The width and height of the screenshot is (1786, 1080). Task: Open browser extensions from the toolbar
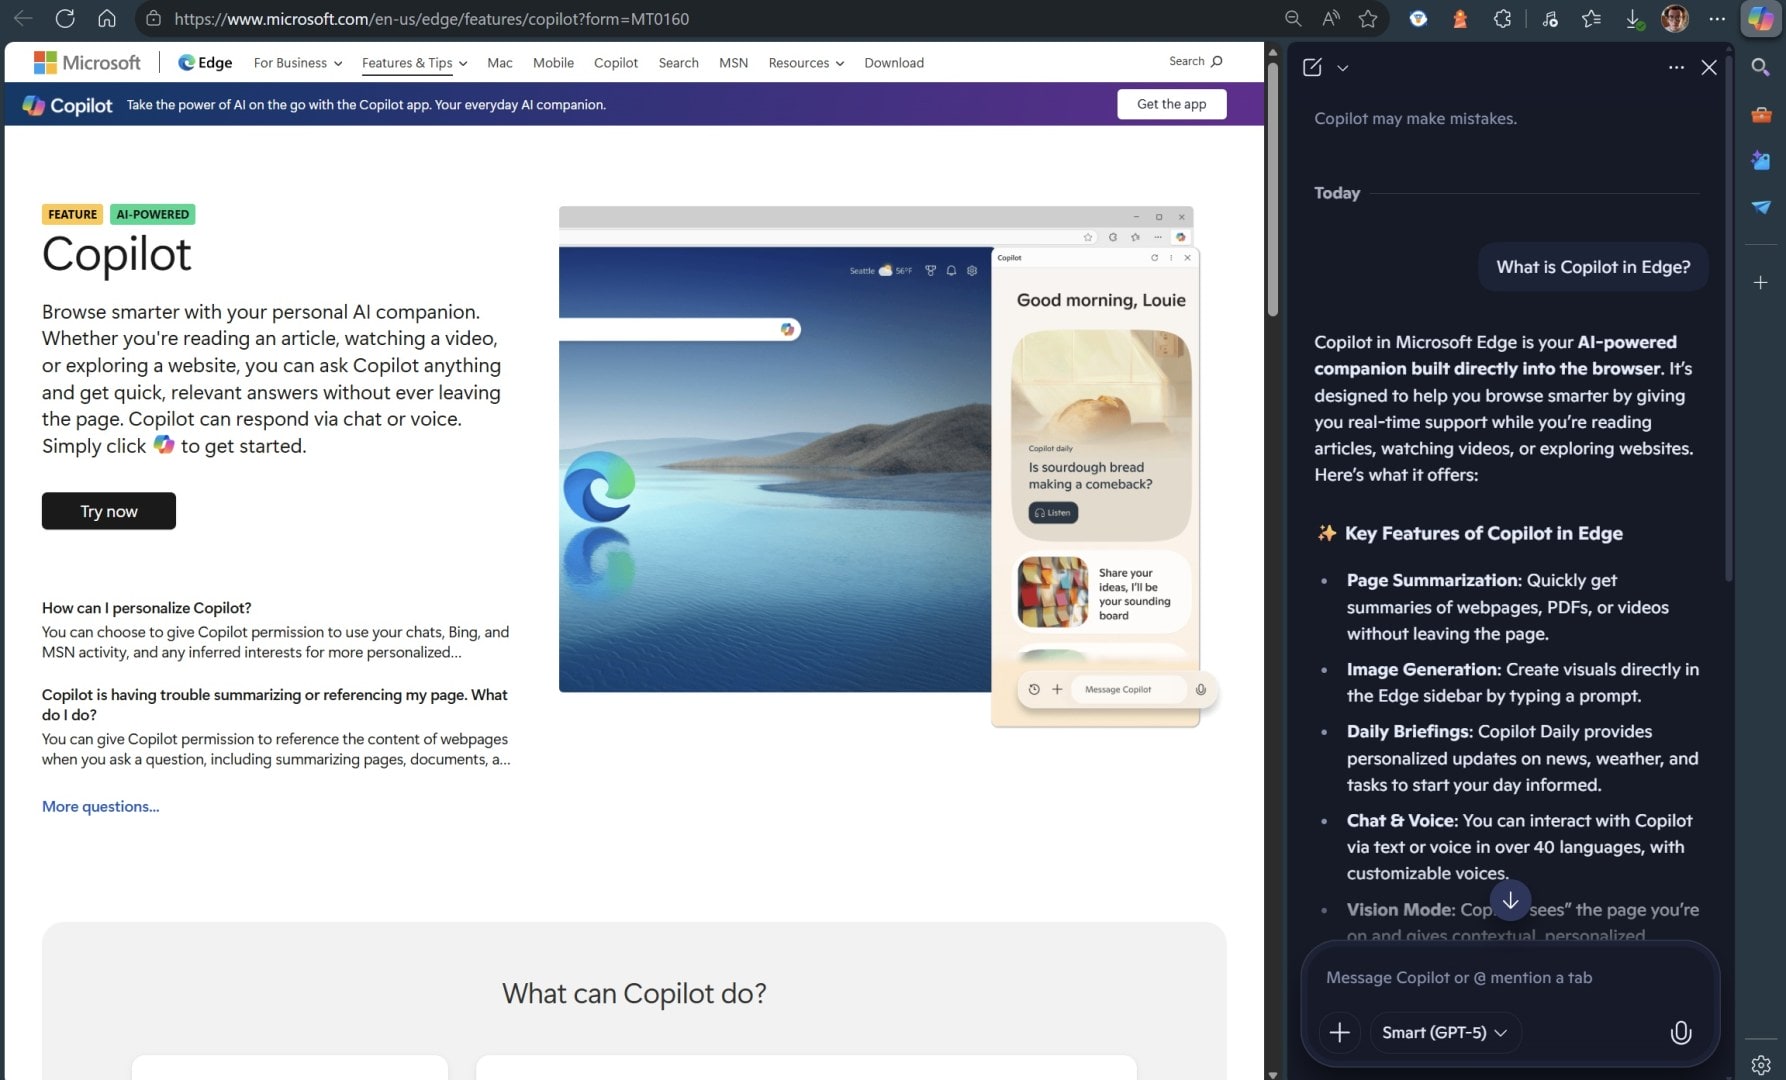coord(1502,18)
